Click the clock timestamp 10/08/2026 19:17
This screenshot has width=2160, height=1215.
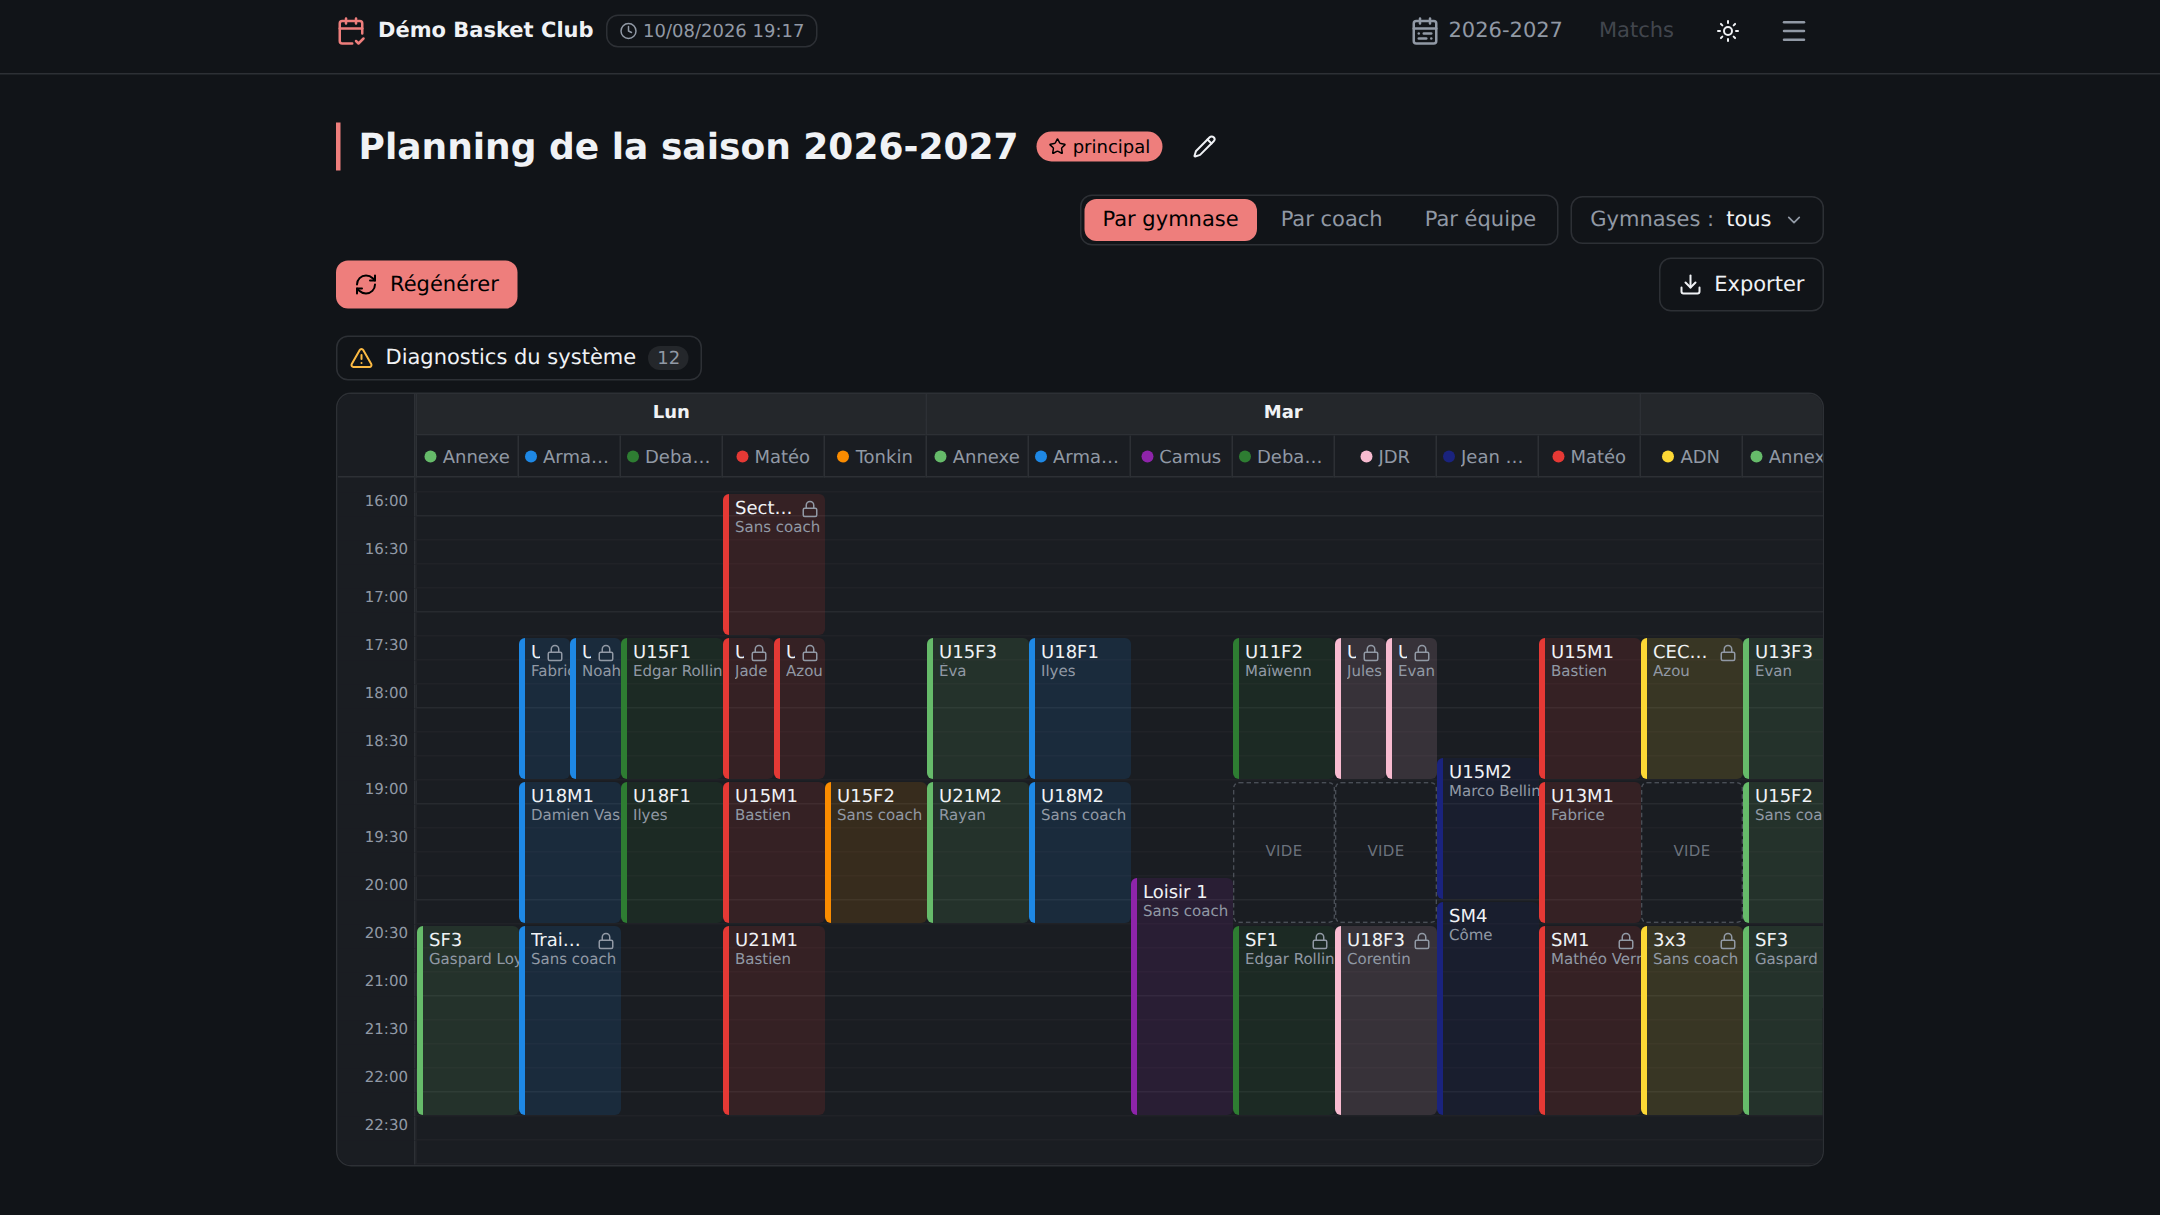pyautogui.click(x=712, y=31)
